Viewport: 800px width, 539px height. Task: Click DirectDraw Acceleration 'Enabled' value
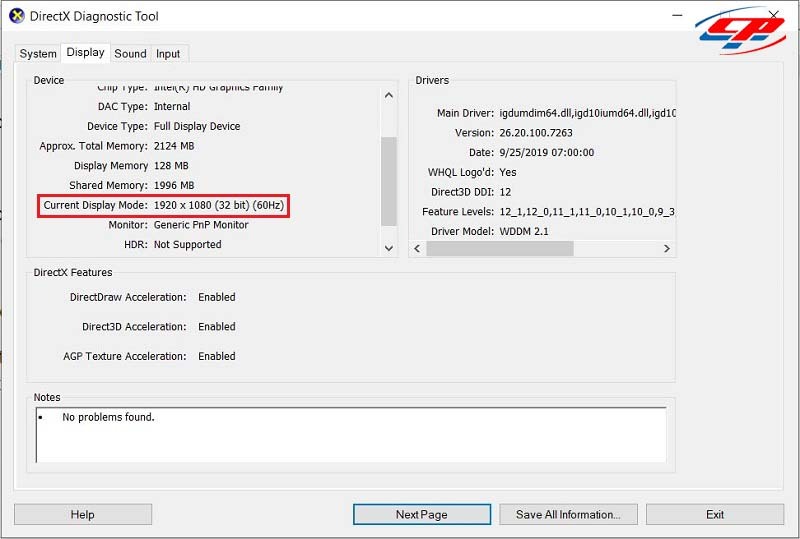pyautogui.click(x=217, y=297)
